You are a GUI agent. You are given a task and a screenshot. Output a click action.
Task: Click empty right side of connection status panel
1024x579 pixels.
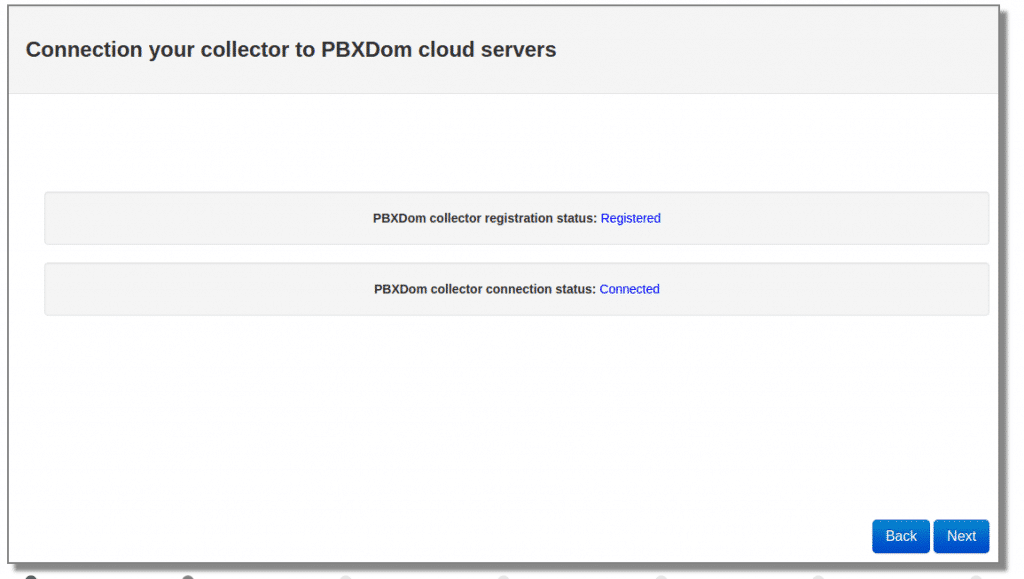pyautogui.click(x=850, y=289)
